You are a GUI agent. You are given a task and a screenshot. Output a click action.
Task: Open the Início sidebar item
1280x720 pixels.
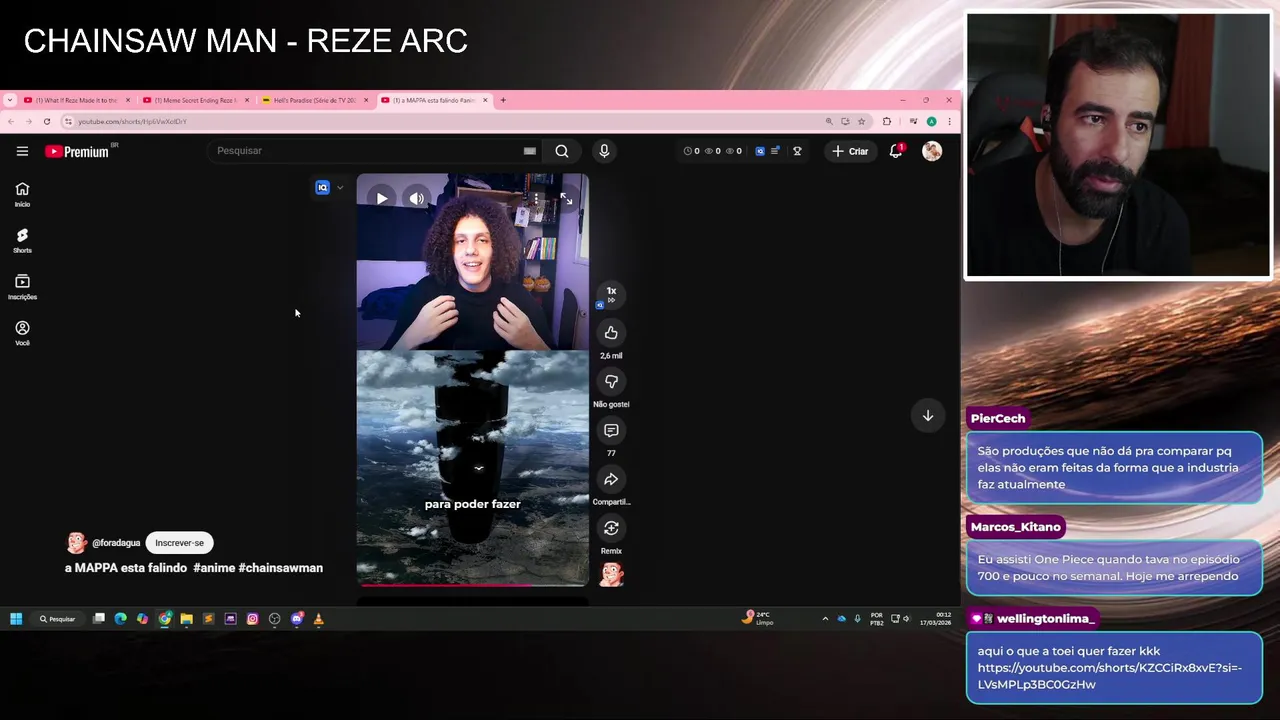pyautogui.click(x=22, y=195)
